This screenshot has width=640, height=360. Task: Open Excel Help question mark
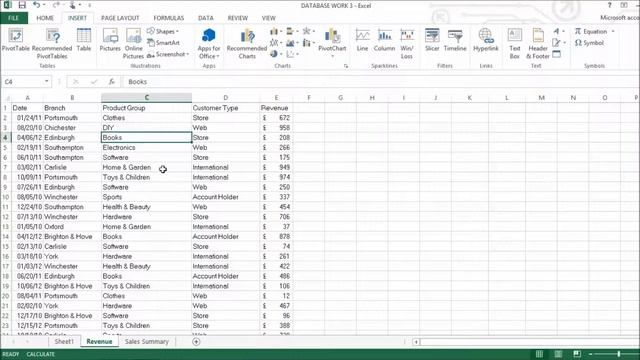609,5
